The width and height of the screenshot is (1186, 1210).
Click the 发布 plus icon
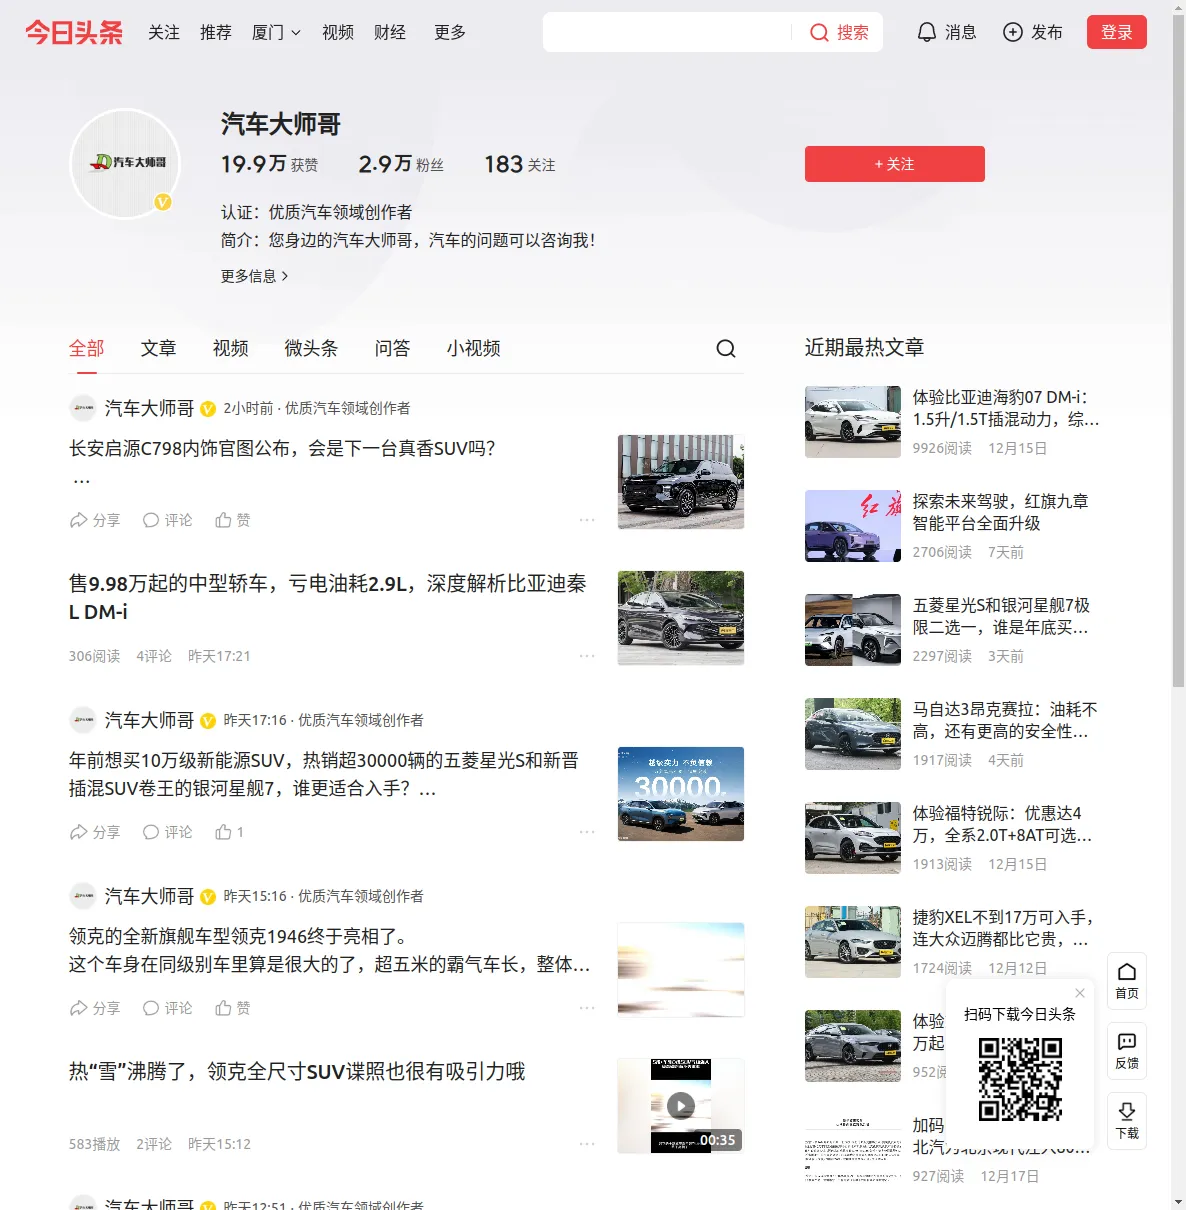[x=1013, y=32]
